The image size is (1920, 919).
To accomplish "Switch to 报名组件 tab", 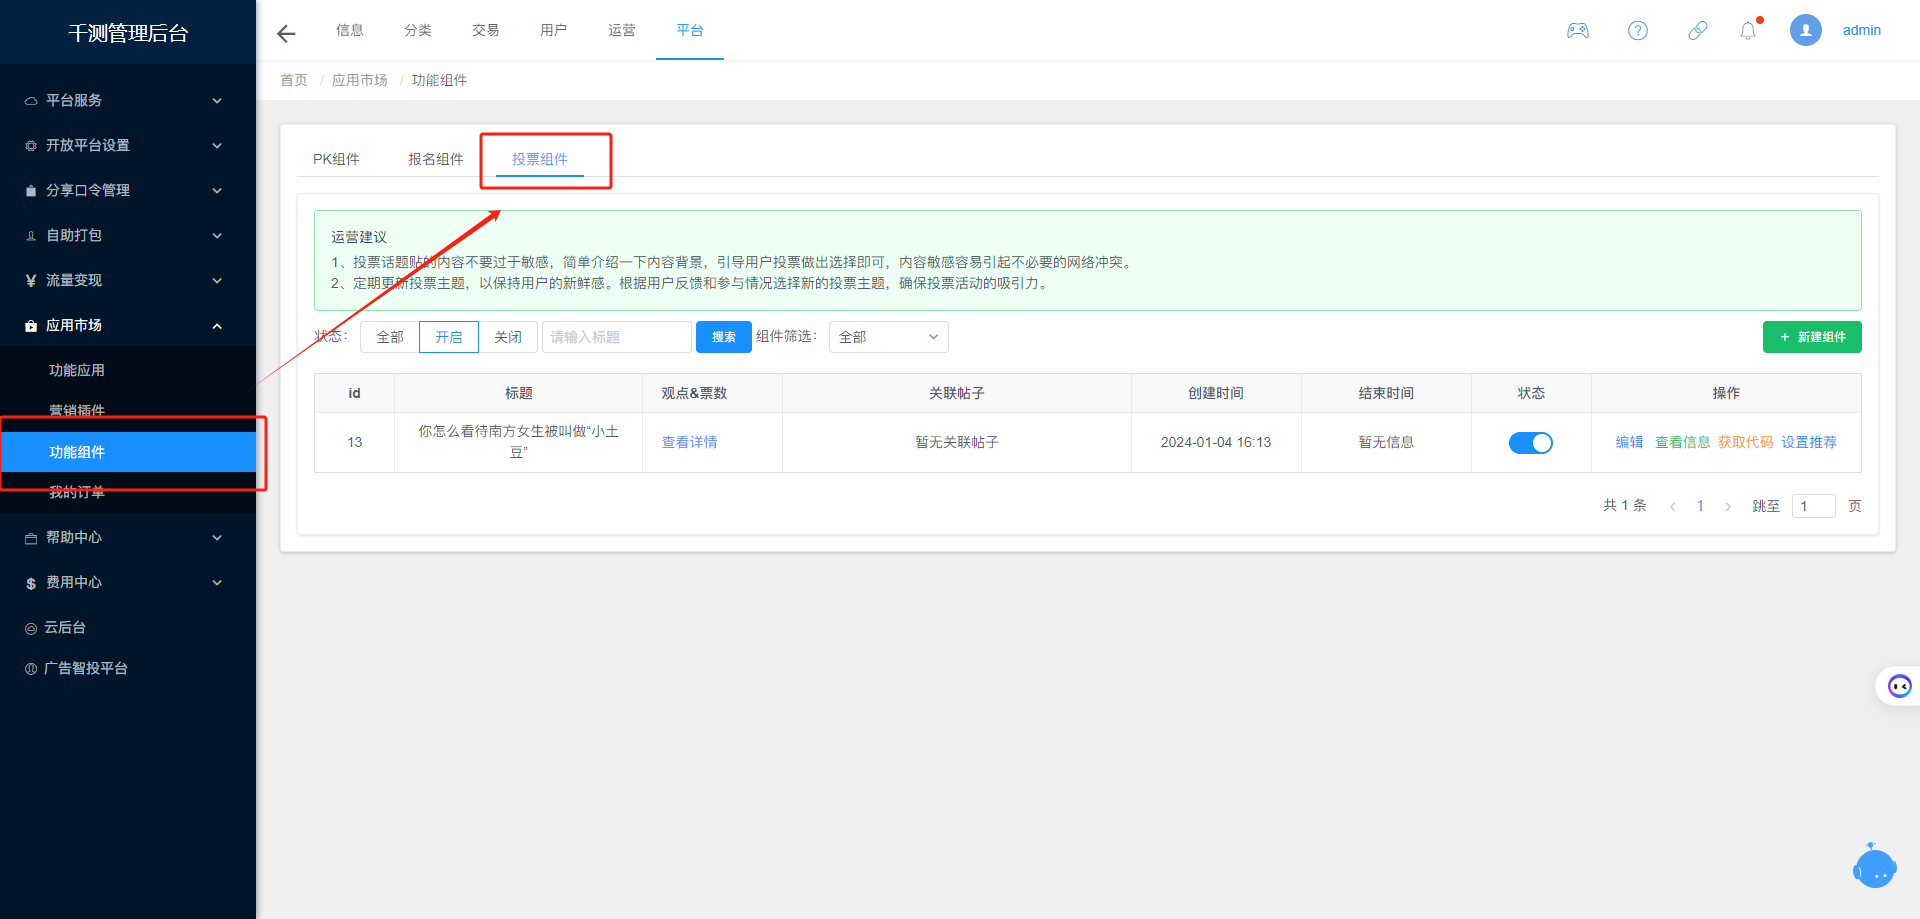I will coord(436,159).
